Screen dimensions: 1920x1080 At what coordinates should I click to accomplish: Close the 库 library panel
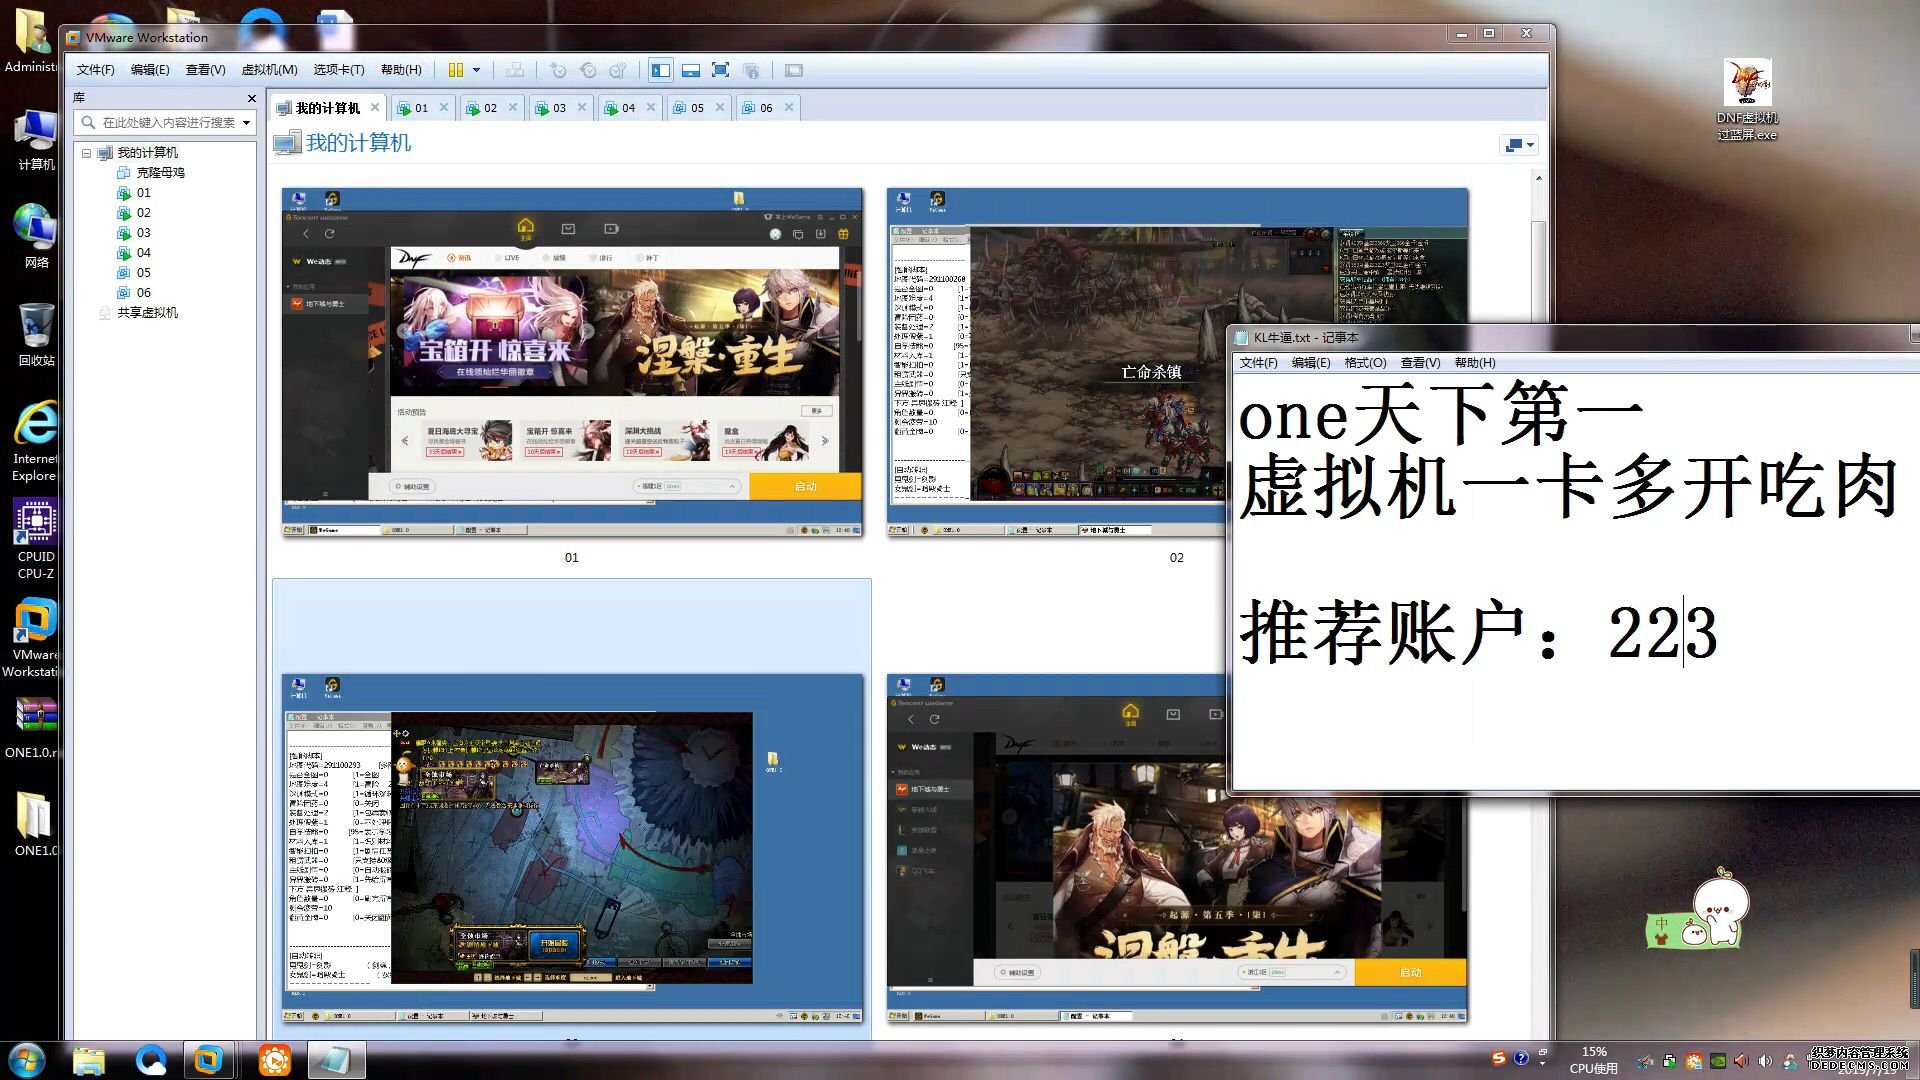251,98
